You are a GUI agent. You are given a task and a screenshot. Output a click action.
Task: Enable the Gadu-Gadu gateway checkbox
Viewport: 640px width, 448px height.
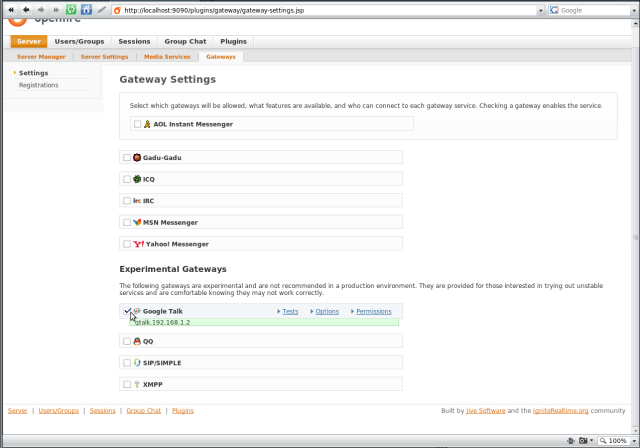[127, 157]
